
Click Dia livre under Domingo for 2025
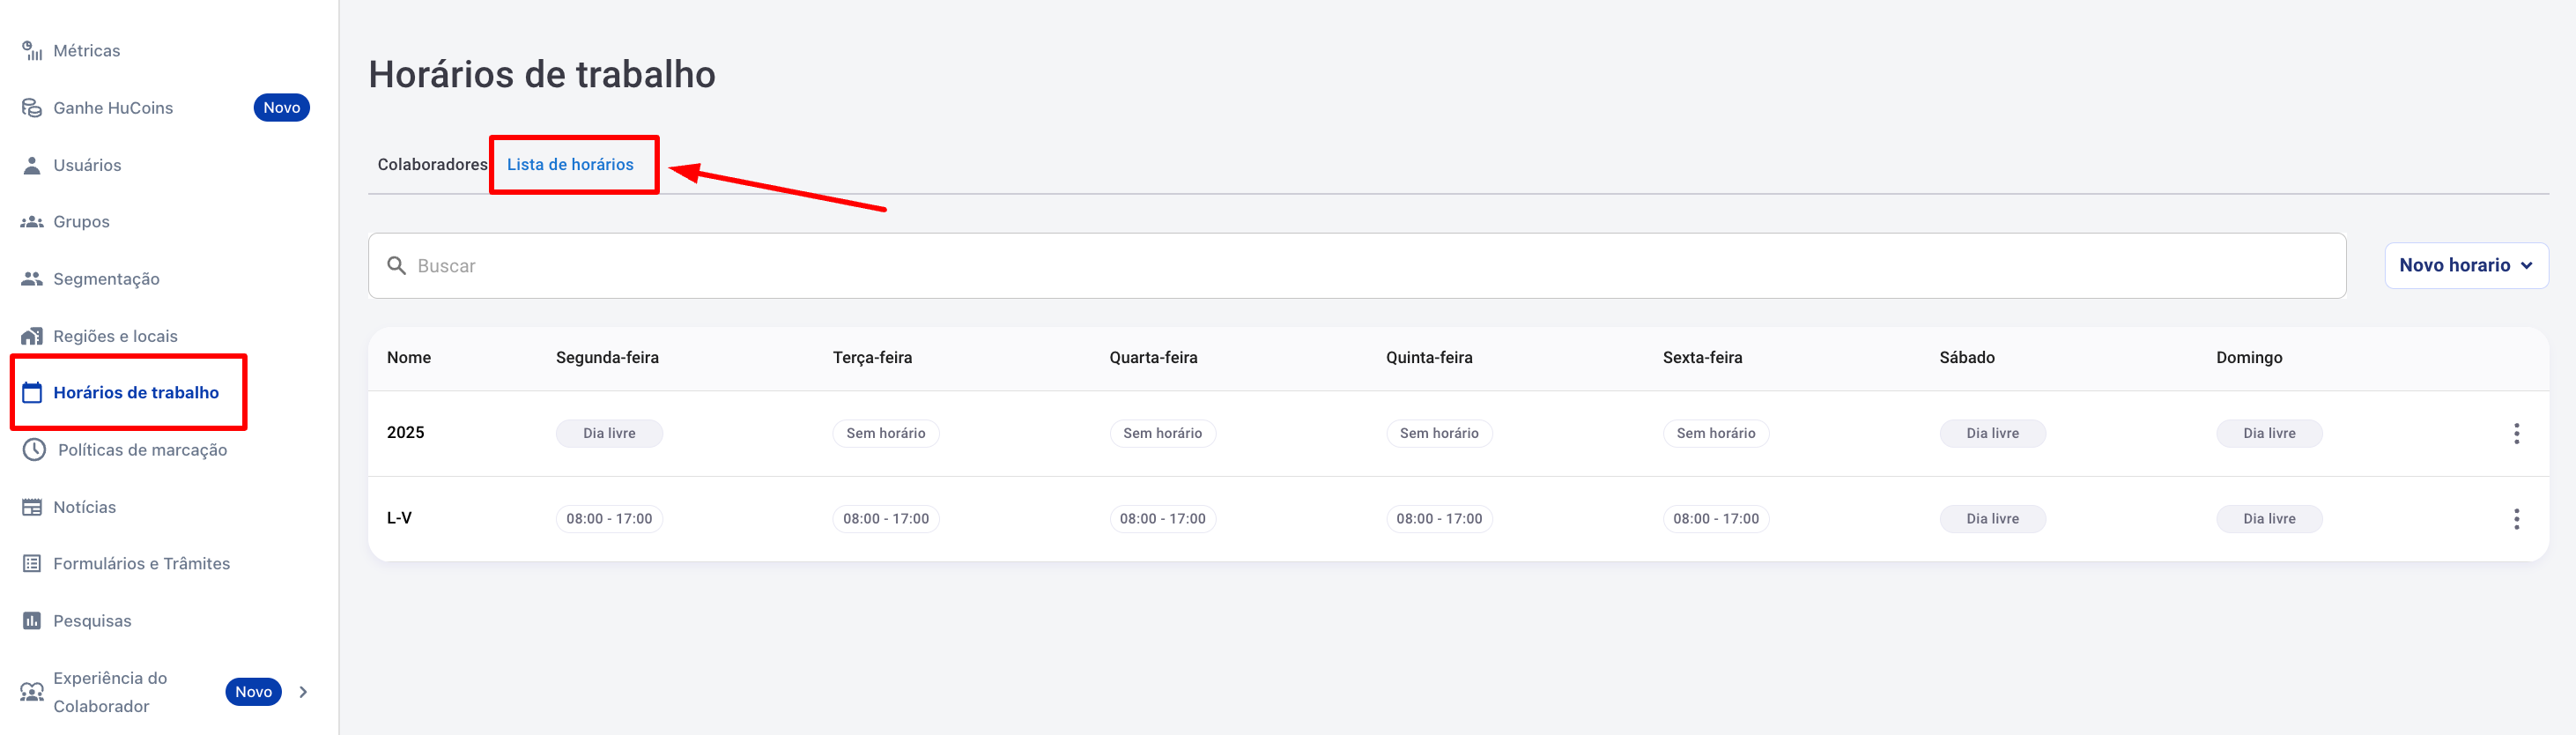[x=2269, y=433]
